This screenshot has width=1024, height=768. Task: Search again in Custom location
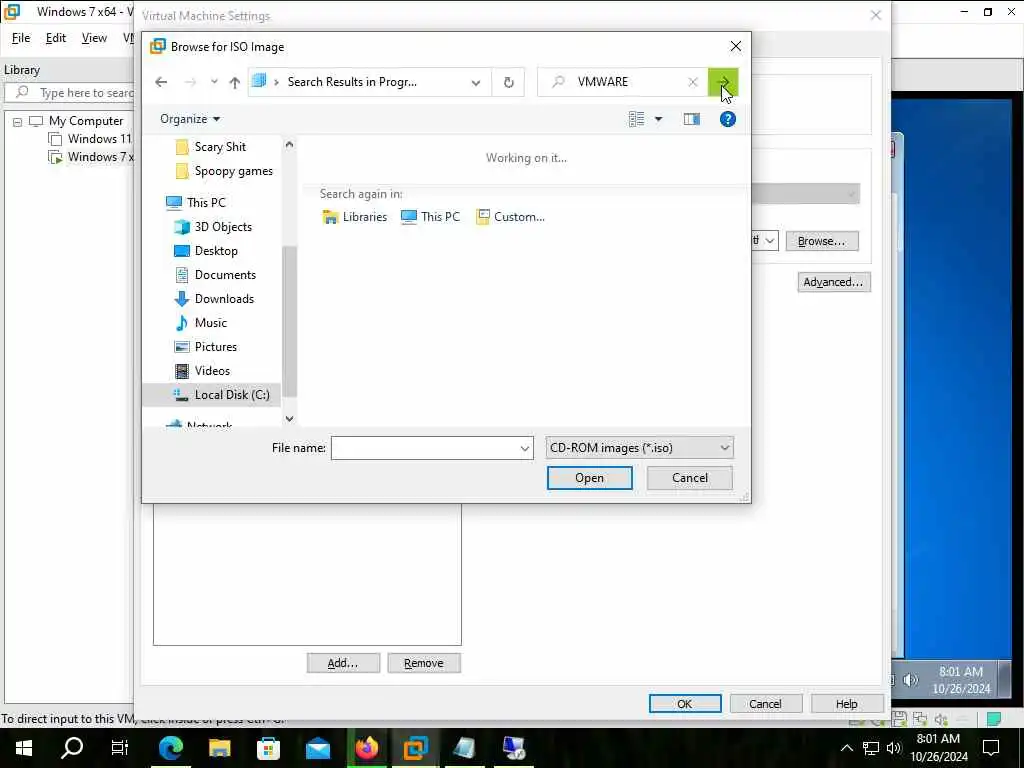pyautogui.click(x=510, y=217)
